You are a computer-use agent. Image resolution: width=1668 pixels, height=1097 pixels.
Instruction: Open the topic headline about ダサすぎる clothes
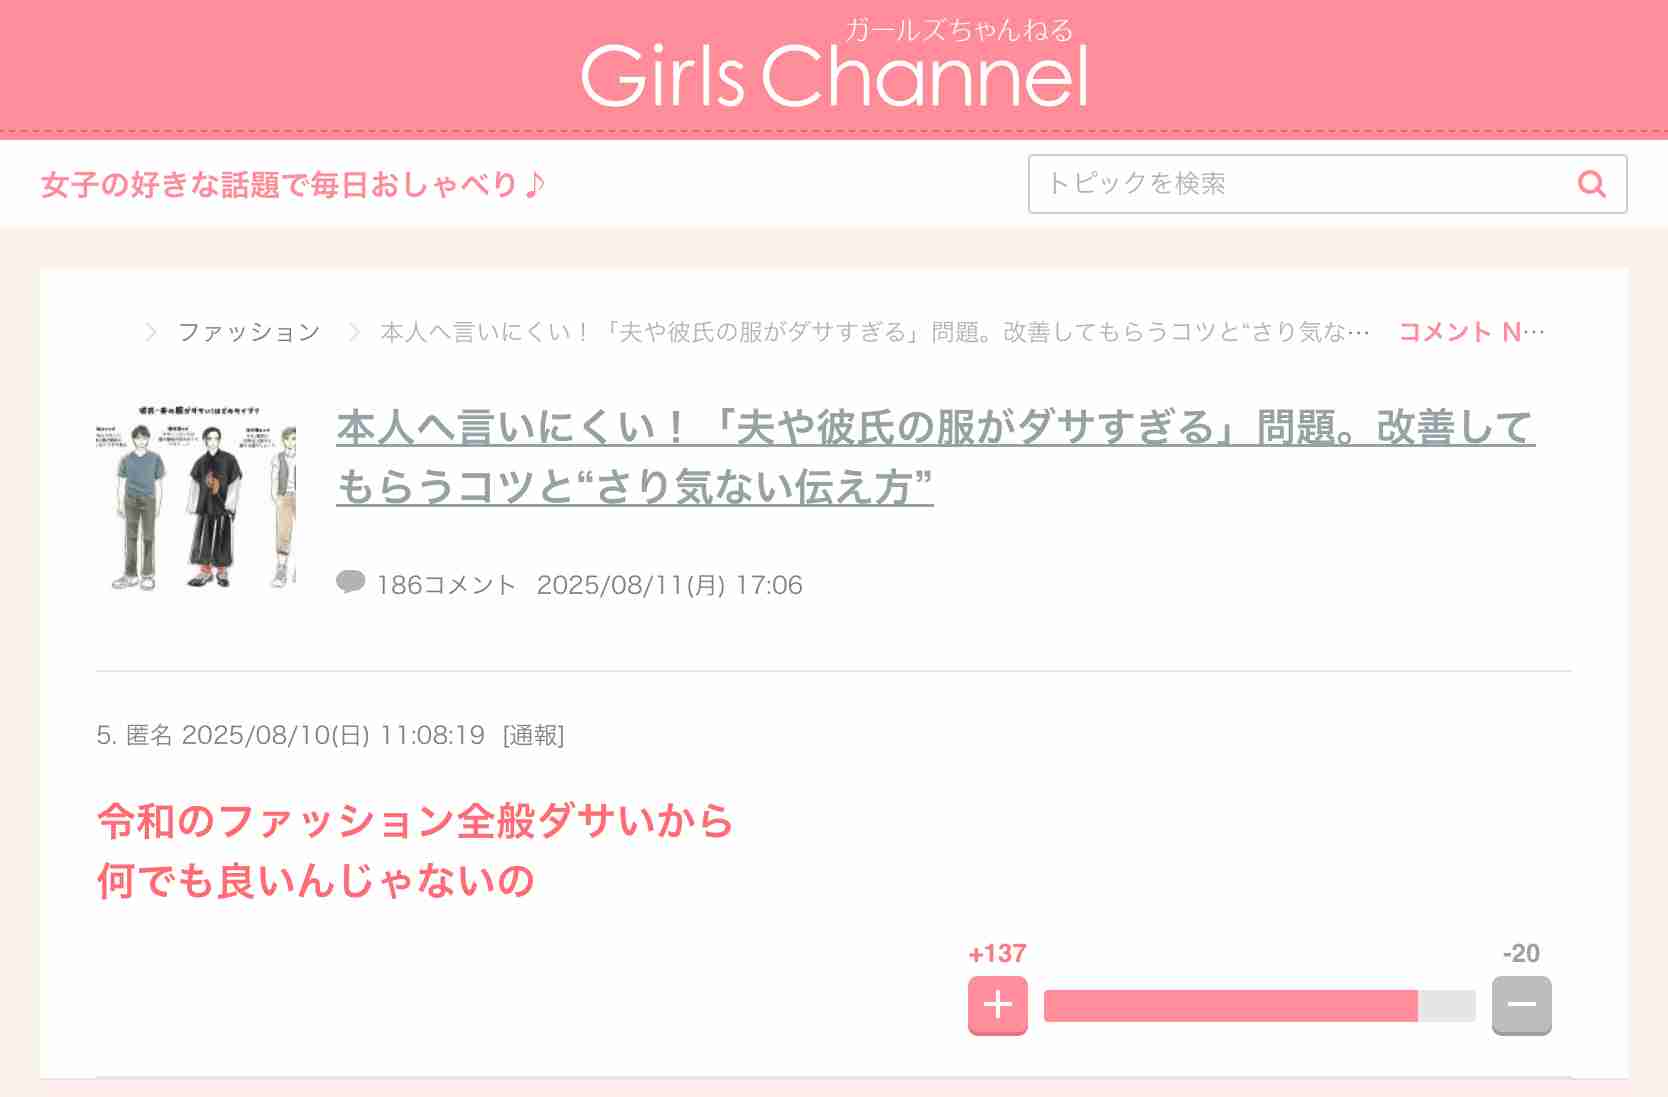[x=935, y=457]
